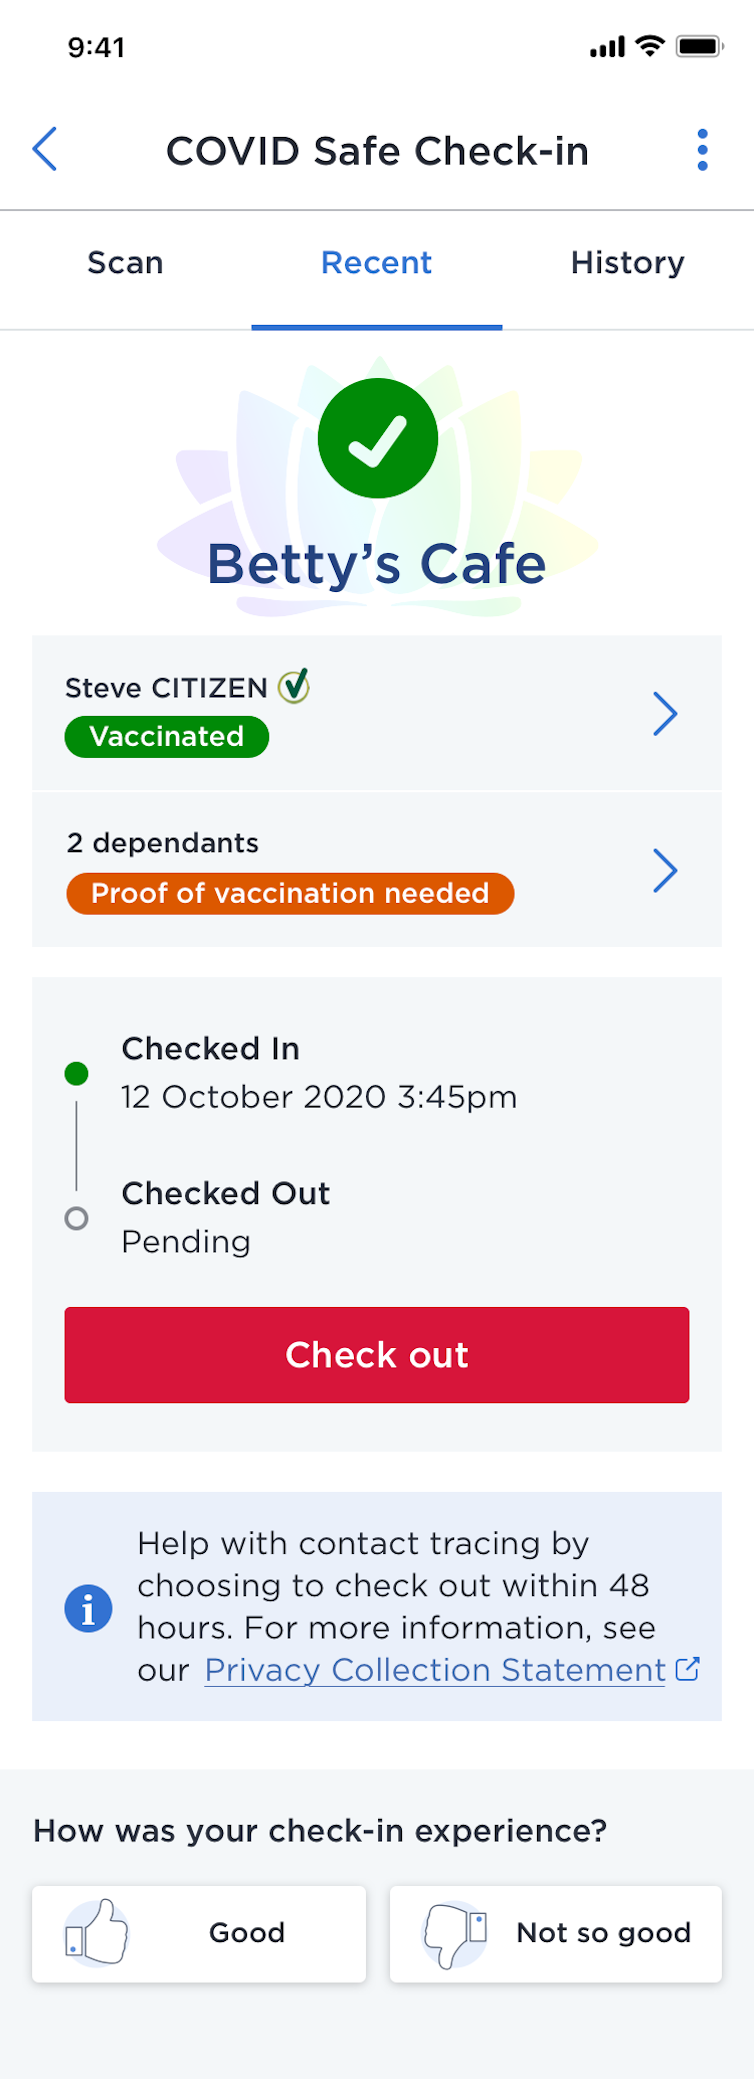Expand the 2 dependants chevron
The width and height of the screenshot is (754, 2079).
click(665, 870)
